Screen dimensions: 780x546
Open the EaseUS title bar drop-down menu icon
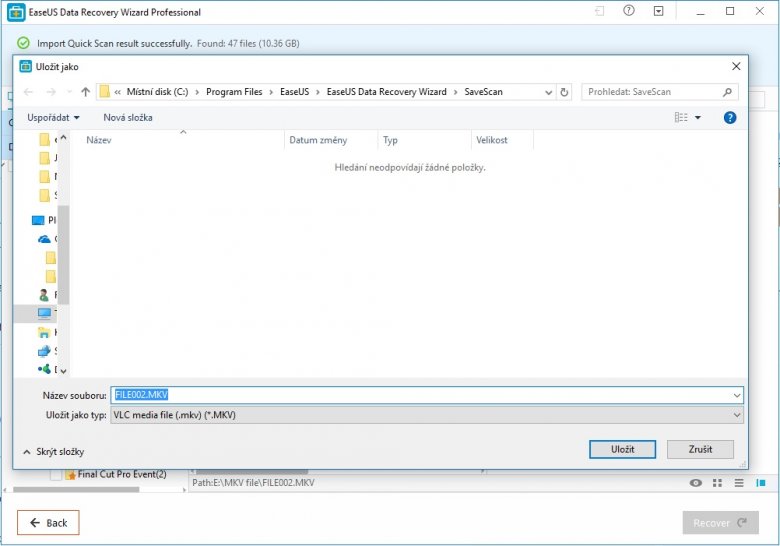pos(658,11)
